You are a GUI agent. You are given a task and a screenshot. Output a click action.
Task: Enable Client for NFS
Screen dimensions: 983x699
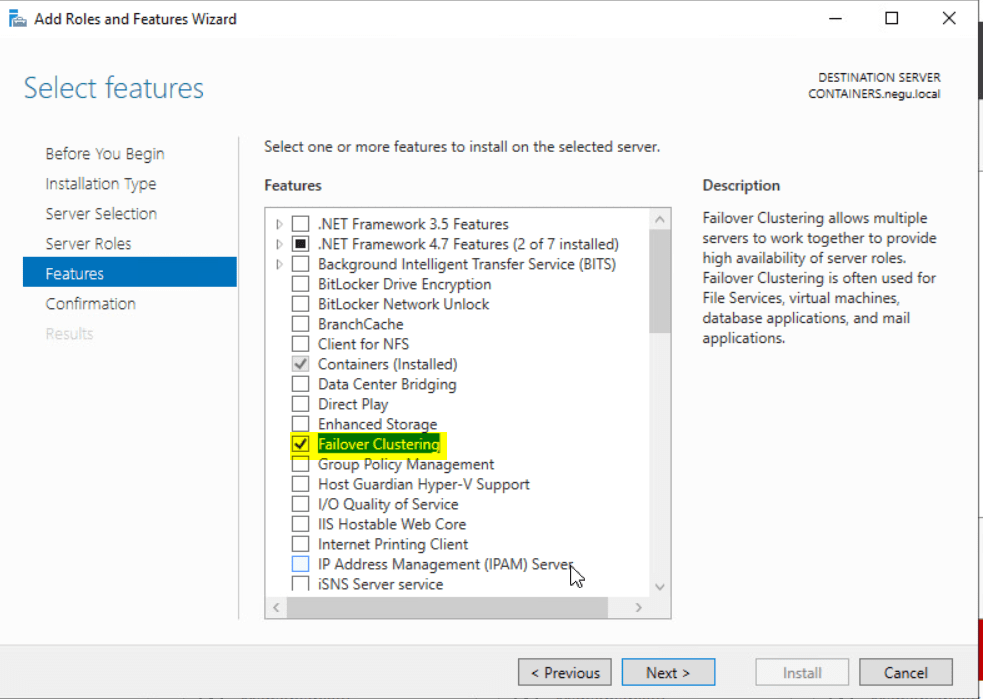[301, 344]
